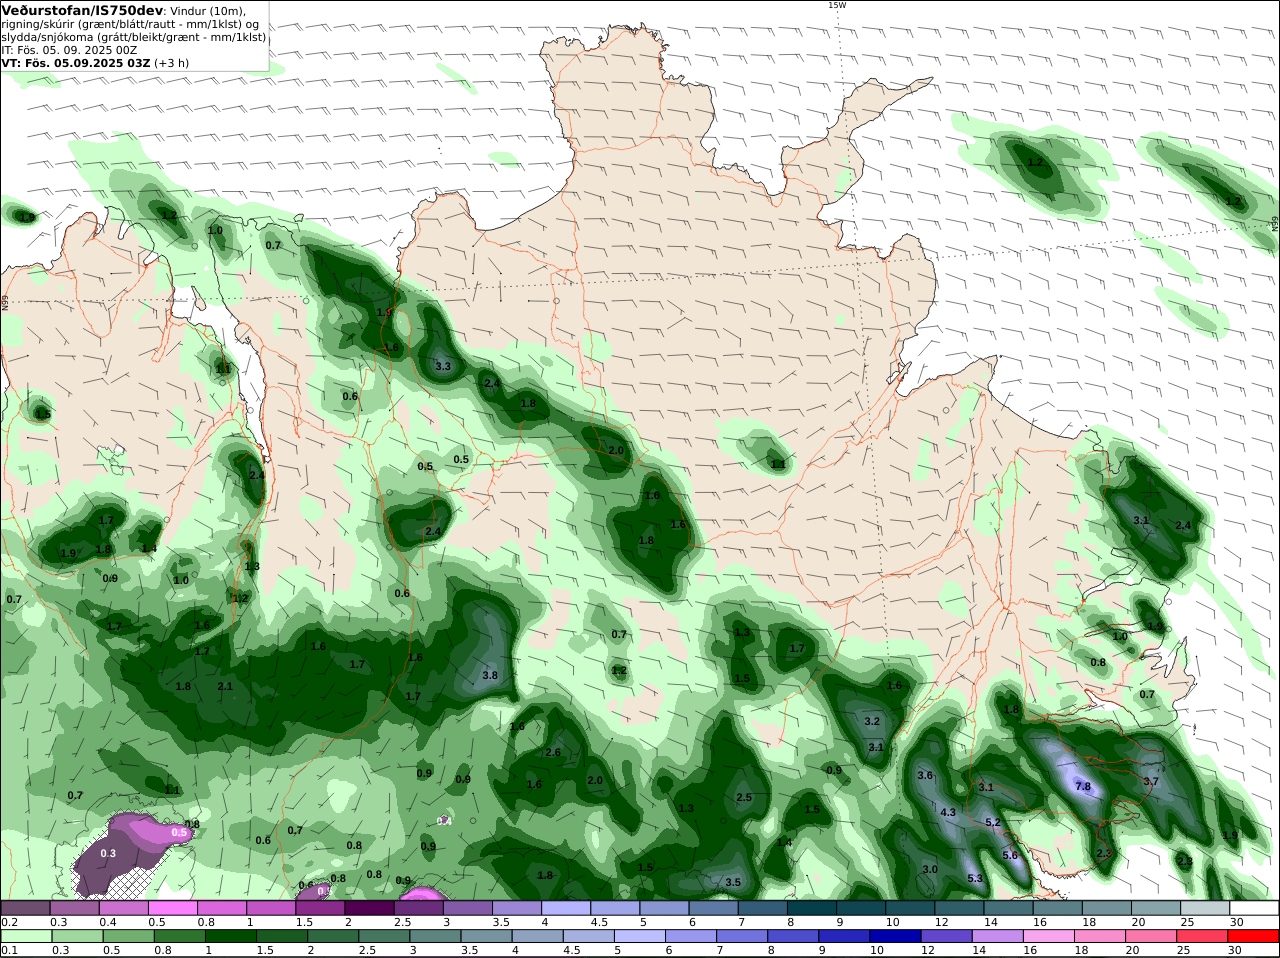Click the '3.0' precipitation value on the map
The width and height of the screenshot is (1280, 958).
coord(930,869)
